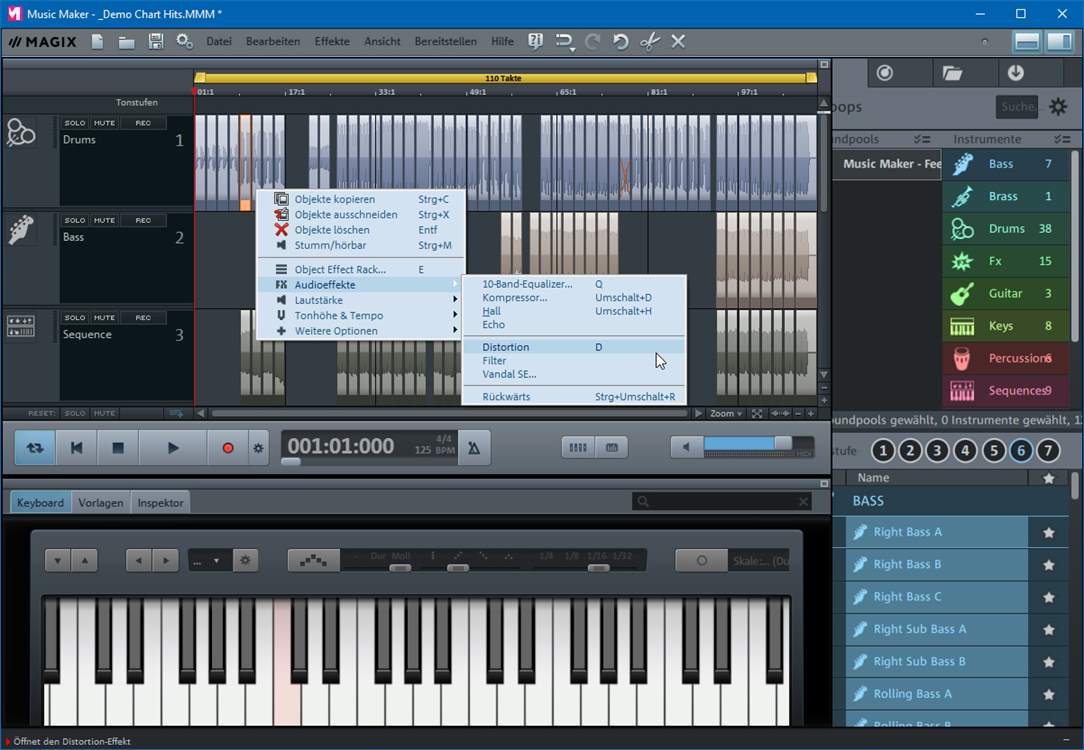Solo the Drums track
The image size is (1084, 750).
(x=75, y=123)
